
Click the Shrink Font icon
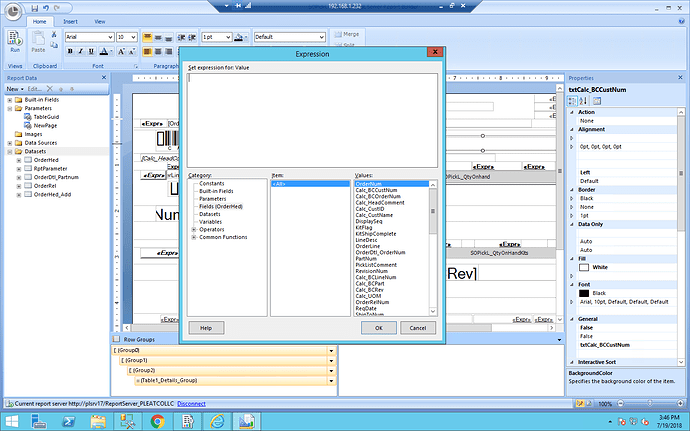[132, 52]
